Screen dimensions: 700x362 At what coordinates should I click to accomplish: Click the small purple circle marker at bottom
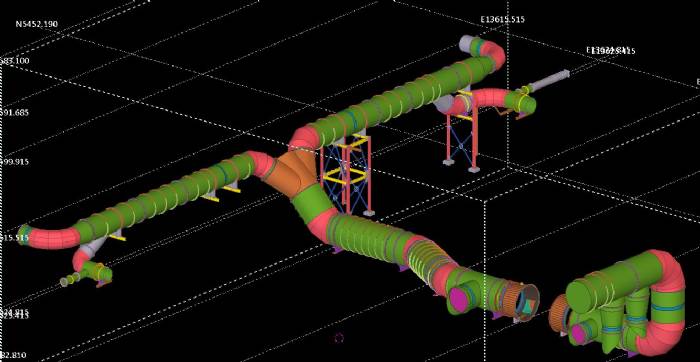[339, 337]
